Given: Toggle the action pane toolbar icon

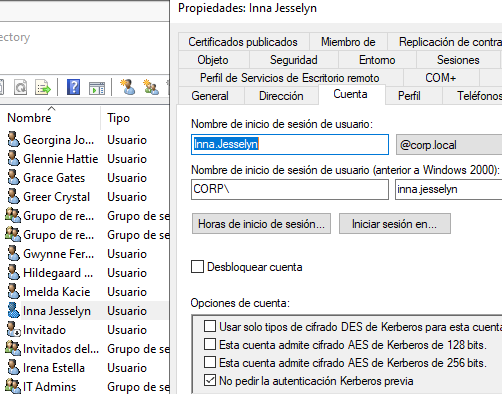Looking at the screenshot, I should pyautogui.click(x=97, y=88).
